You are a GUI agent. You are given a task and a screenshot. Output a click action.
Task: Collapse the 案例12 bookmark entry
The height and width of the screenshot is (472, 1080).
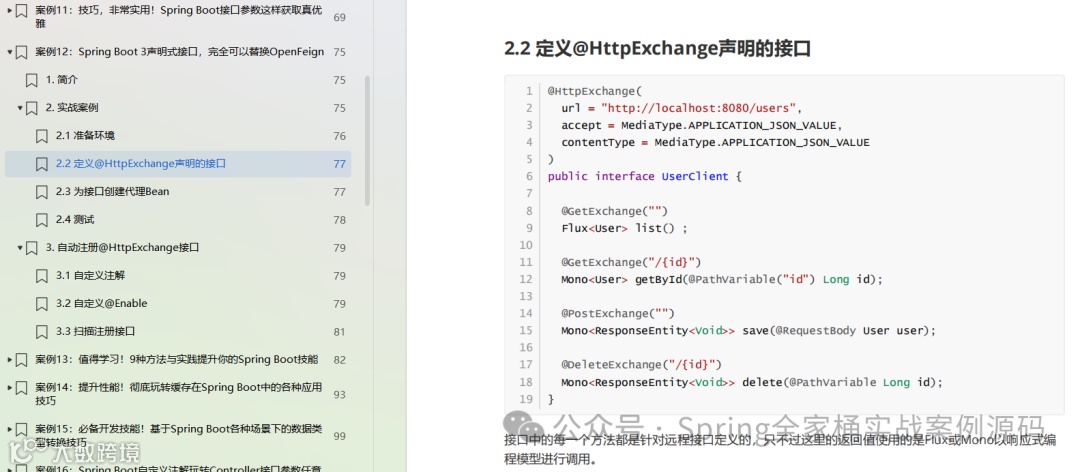[9, 52]
